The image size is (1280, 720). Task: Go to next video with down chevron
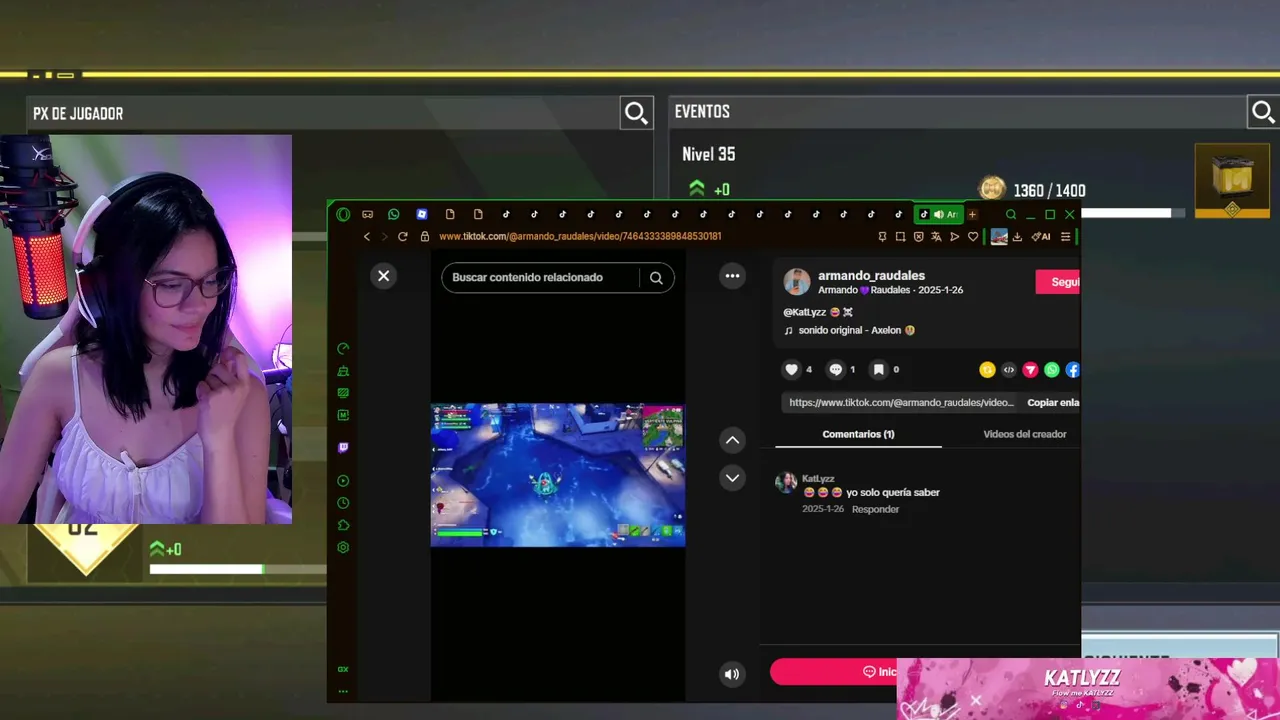733,478
